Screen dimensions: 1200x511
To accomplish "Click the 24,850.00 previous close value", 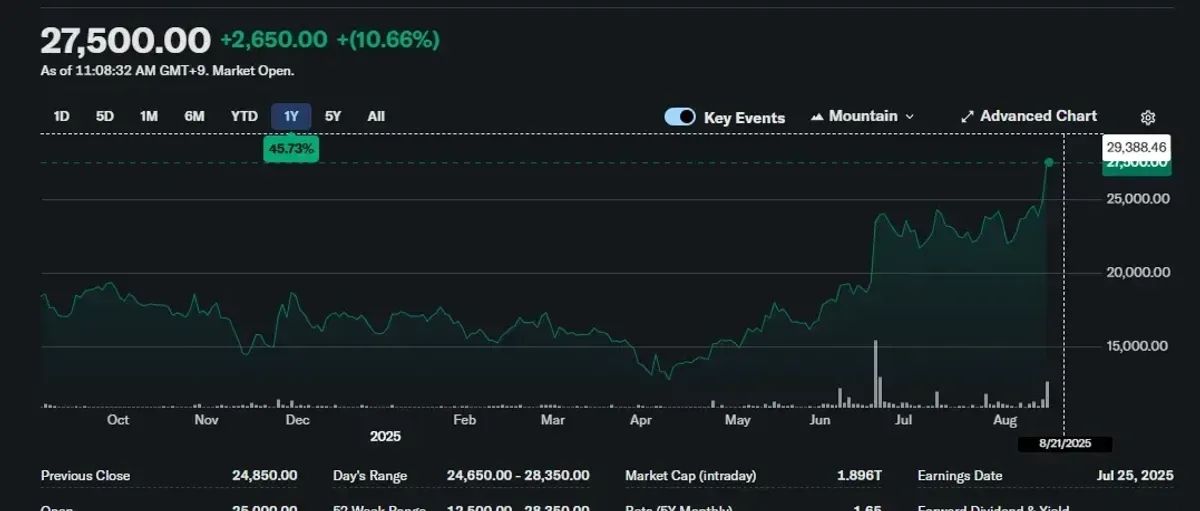I will pos(264,475).
